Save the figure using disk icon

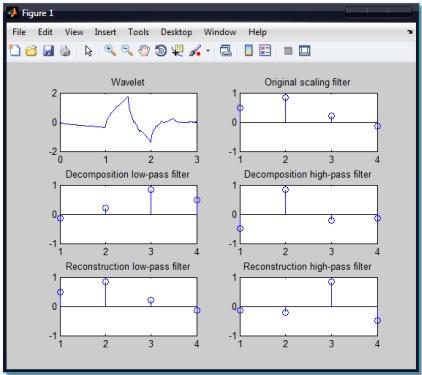click(x=48, y=51)
